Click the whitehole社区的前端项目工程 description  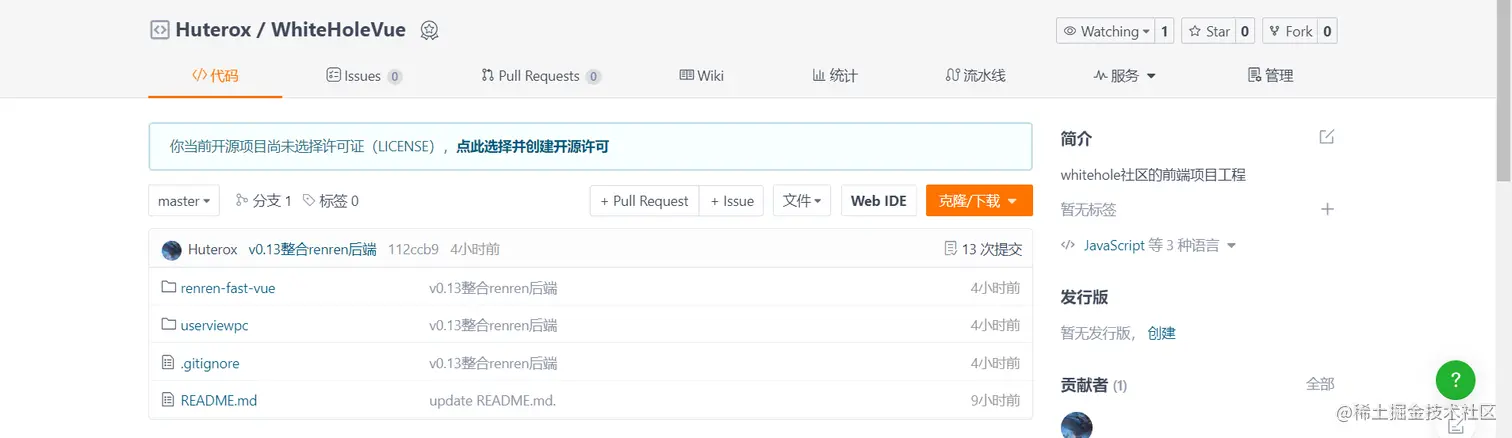[x=1153, y=174]
